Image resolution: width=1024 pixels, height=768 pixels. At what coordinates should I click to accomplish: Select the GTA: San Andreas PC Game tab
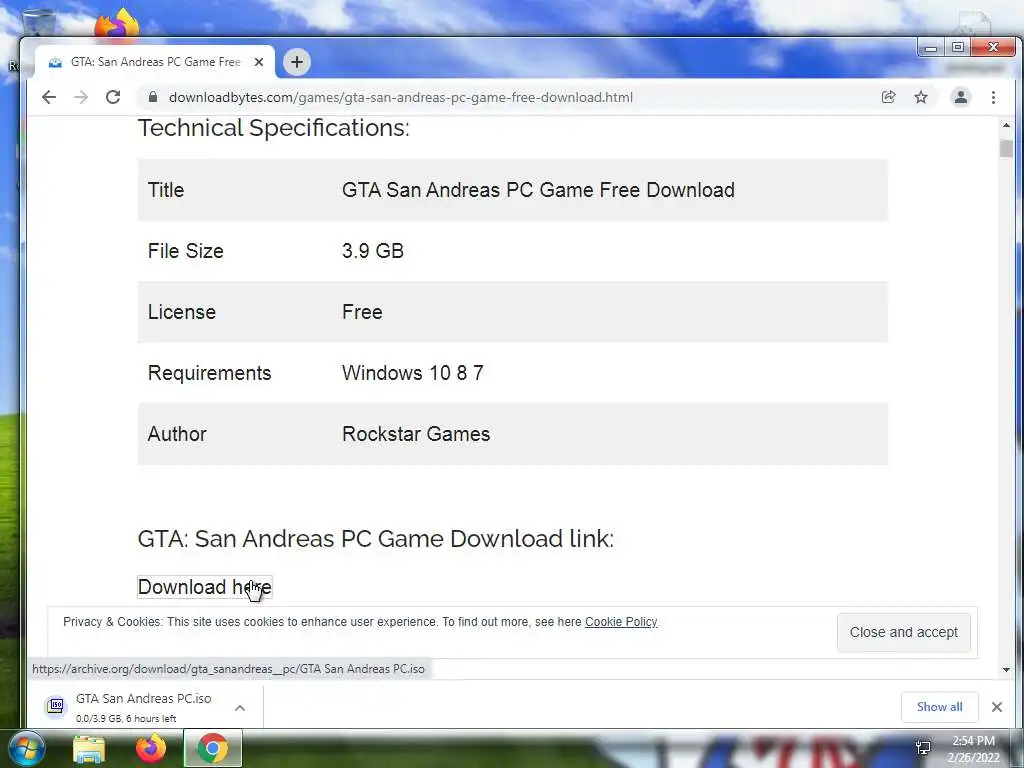155,62
